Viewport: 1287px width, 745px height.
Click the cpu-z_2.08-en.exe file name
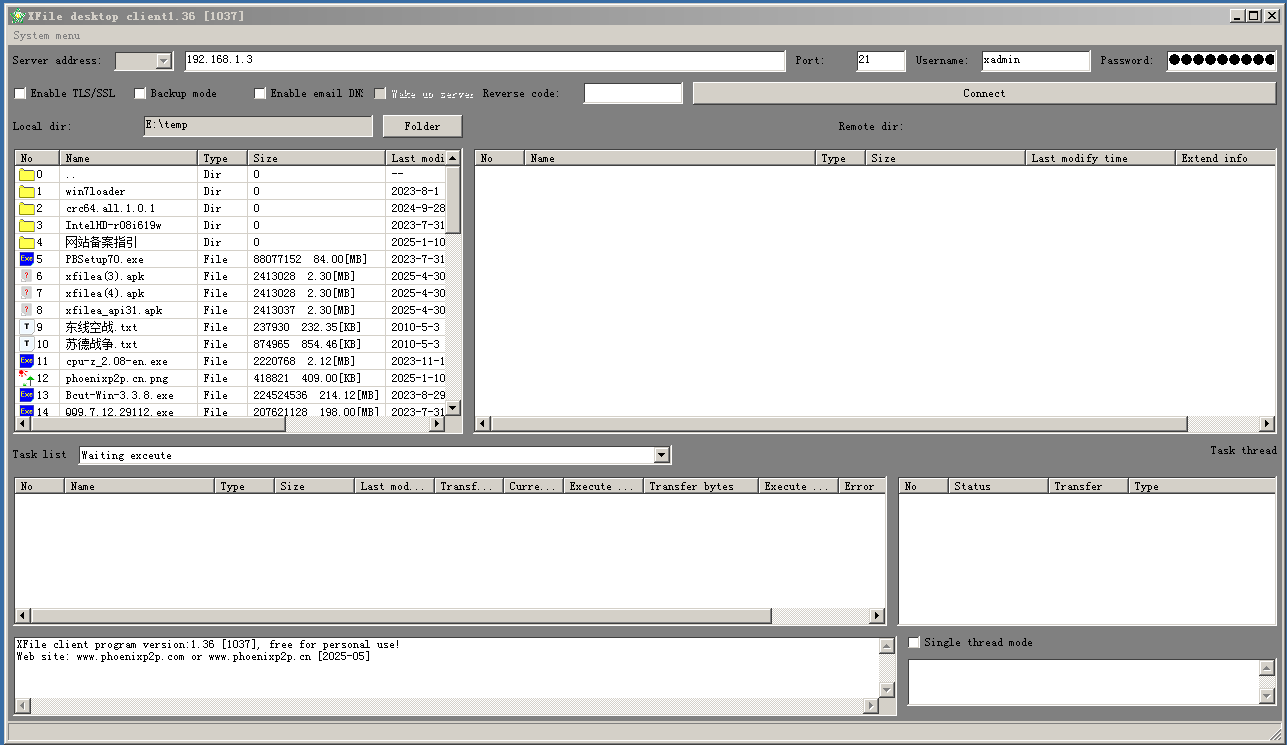coord(117,362)
